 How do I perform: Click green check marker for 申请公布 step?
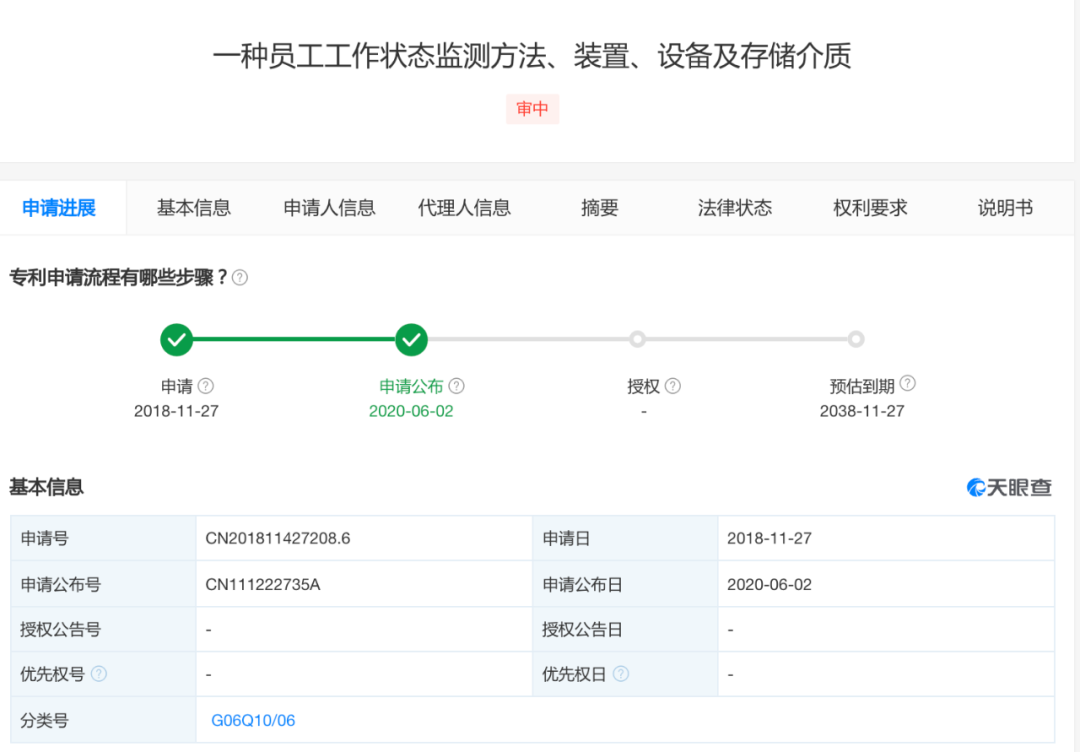(411, 340)
